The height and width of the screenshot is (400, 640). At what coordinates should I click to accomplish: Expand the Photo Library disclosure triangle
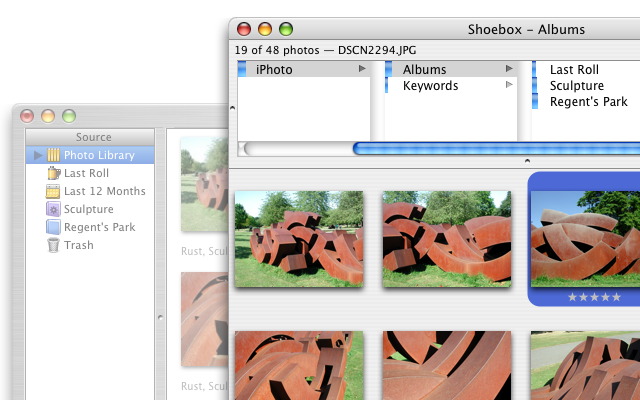pos(38,155)
